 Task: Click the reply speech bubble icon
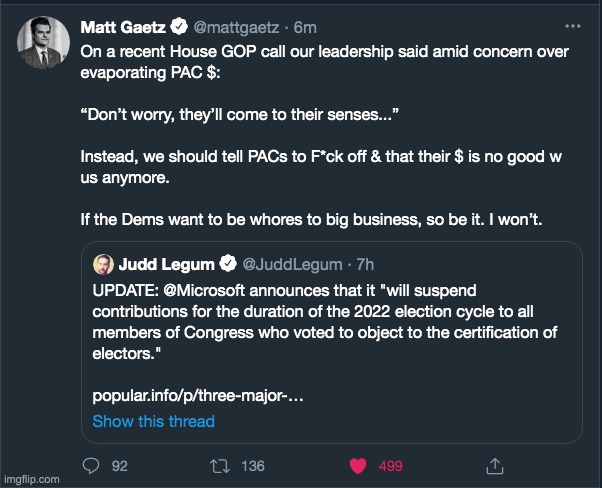tap(91, 465)
